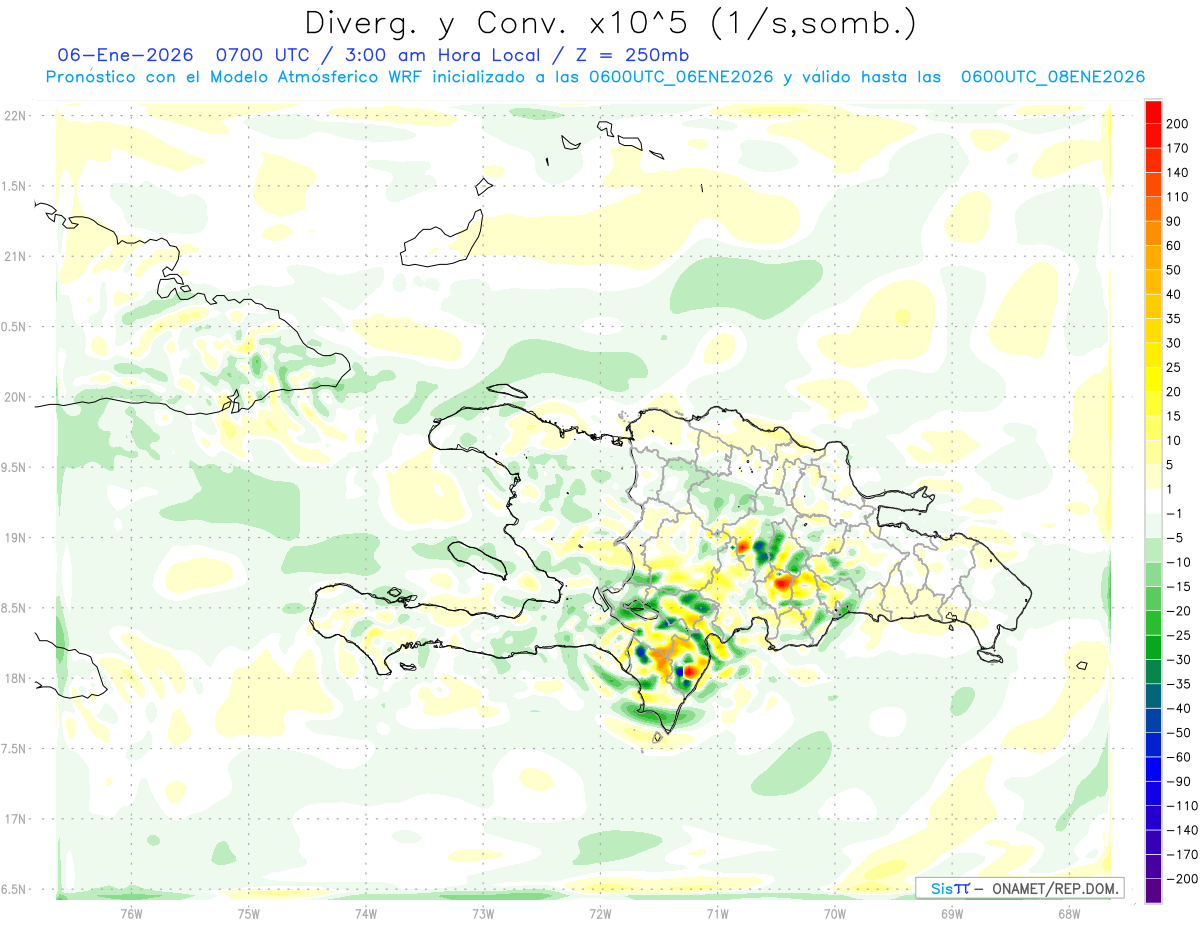Click the '-90' color scale label

pyautogui.click(x=1180, y=782)
